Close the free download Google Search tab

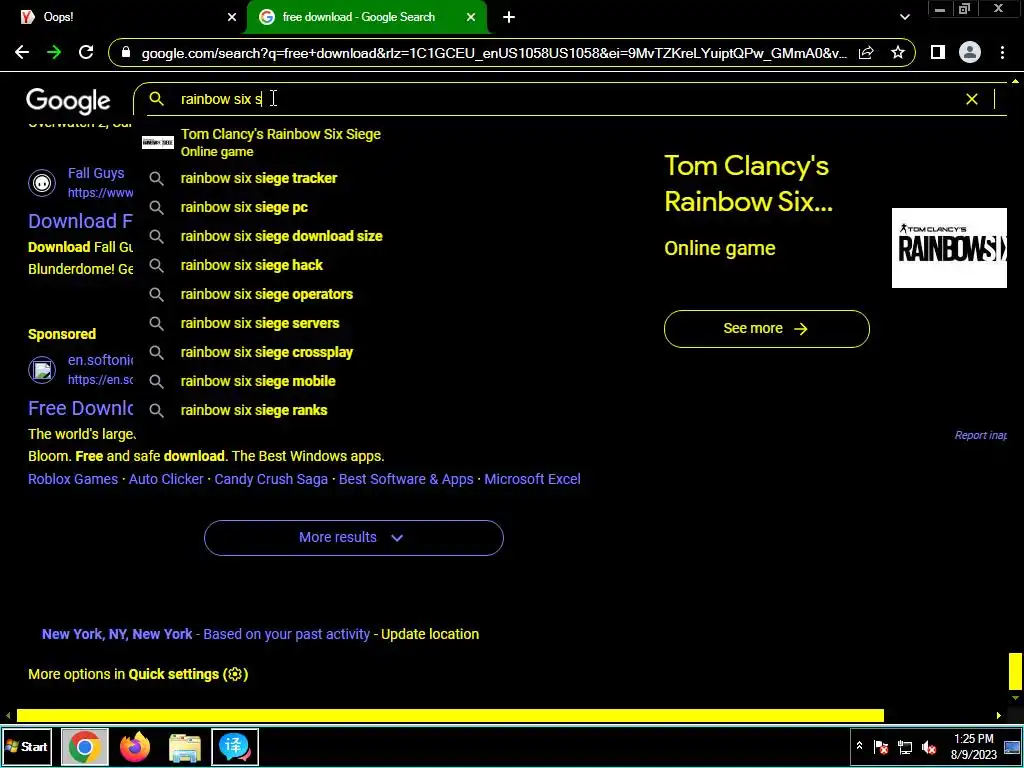[x=471, y=18]
